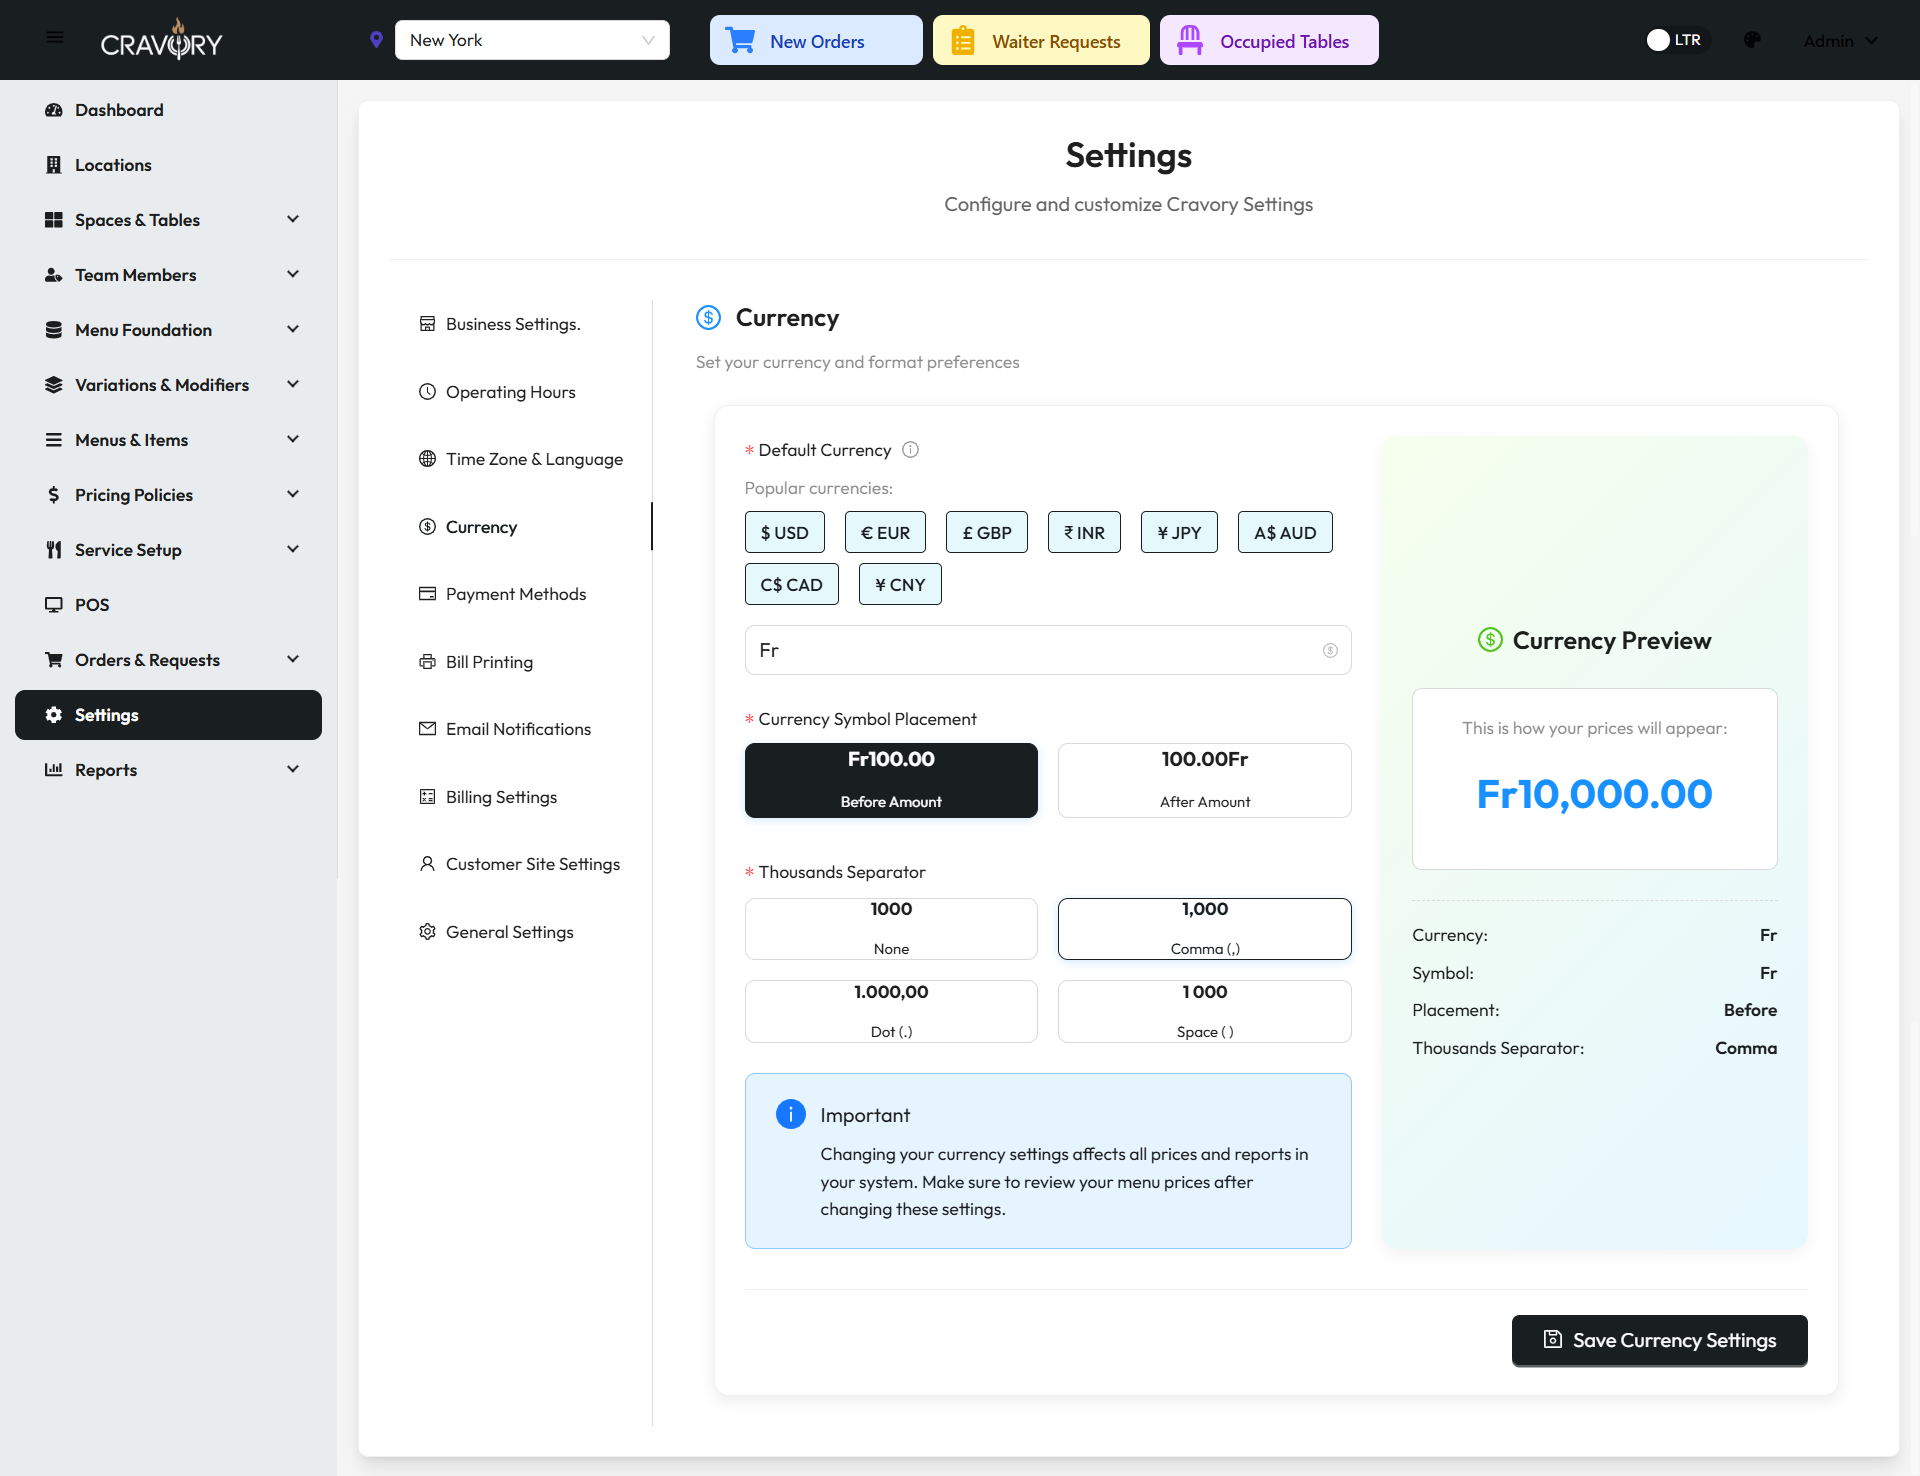Click Save Currency Settings

point(1660,1340)
